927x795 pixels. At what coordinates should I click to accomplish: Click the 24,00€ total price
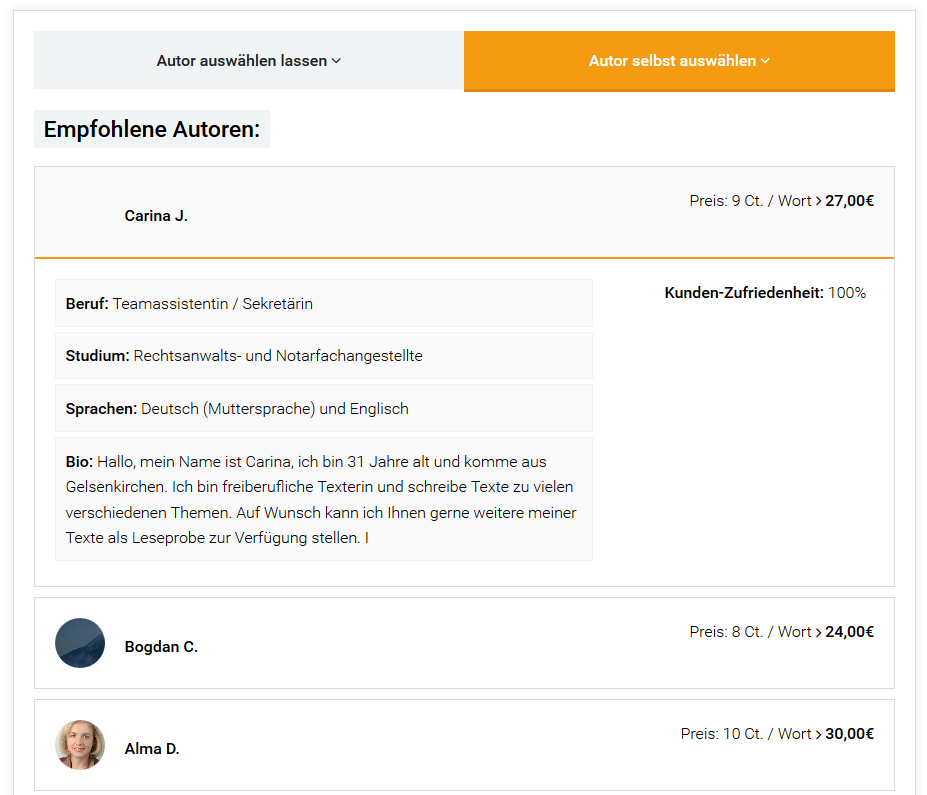click(849, 632)
